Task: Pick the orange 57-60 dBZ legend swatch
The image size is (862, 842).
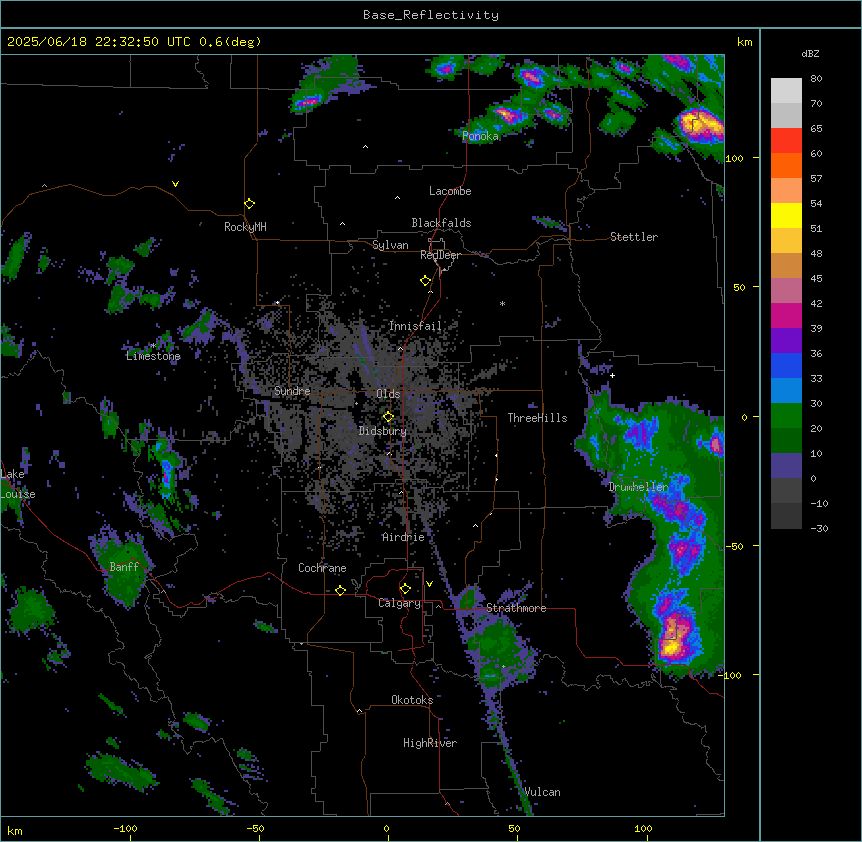Action: point(786,165)
